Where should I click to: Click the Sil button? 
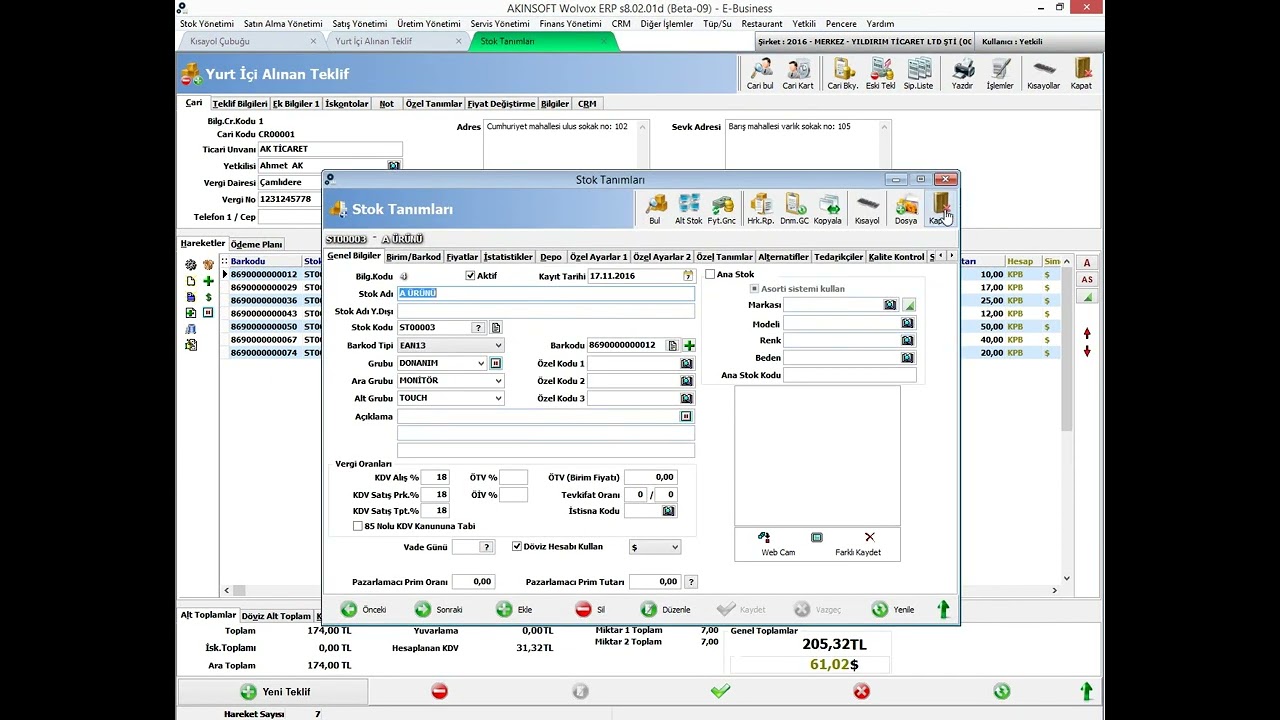coord(591,609)
